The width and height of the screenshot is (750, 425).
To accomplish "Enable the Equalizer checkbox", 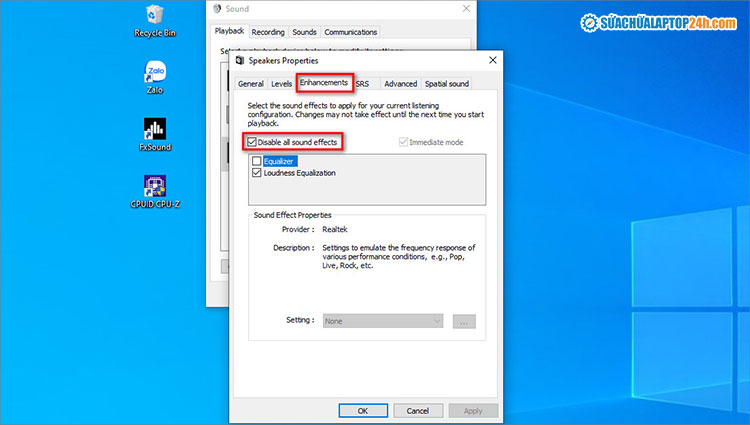I will 257,160.
